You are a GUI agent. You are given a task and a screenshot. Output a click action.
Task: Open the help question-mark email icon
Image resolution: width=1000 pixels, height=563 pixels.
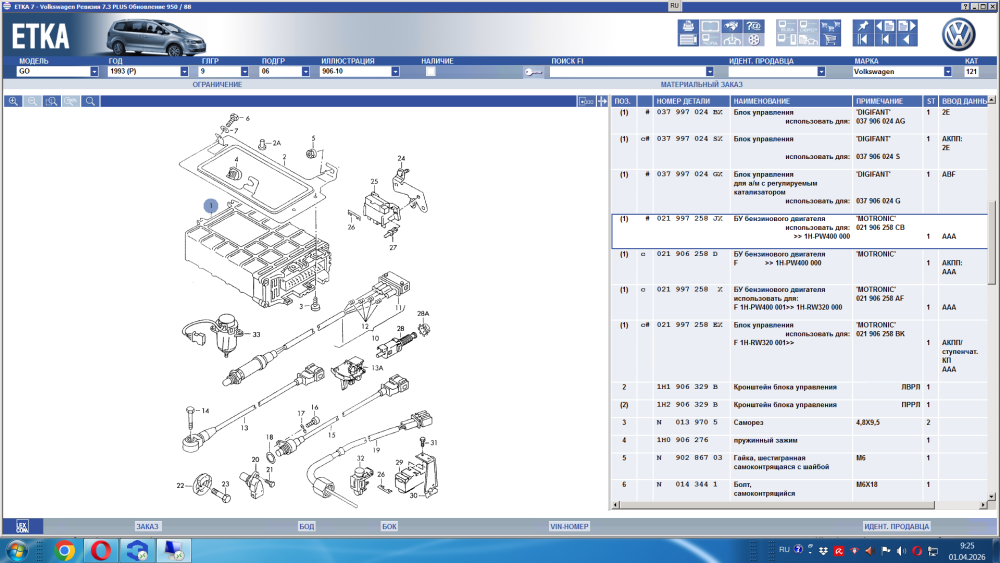[753, 26]
